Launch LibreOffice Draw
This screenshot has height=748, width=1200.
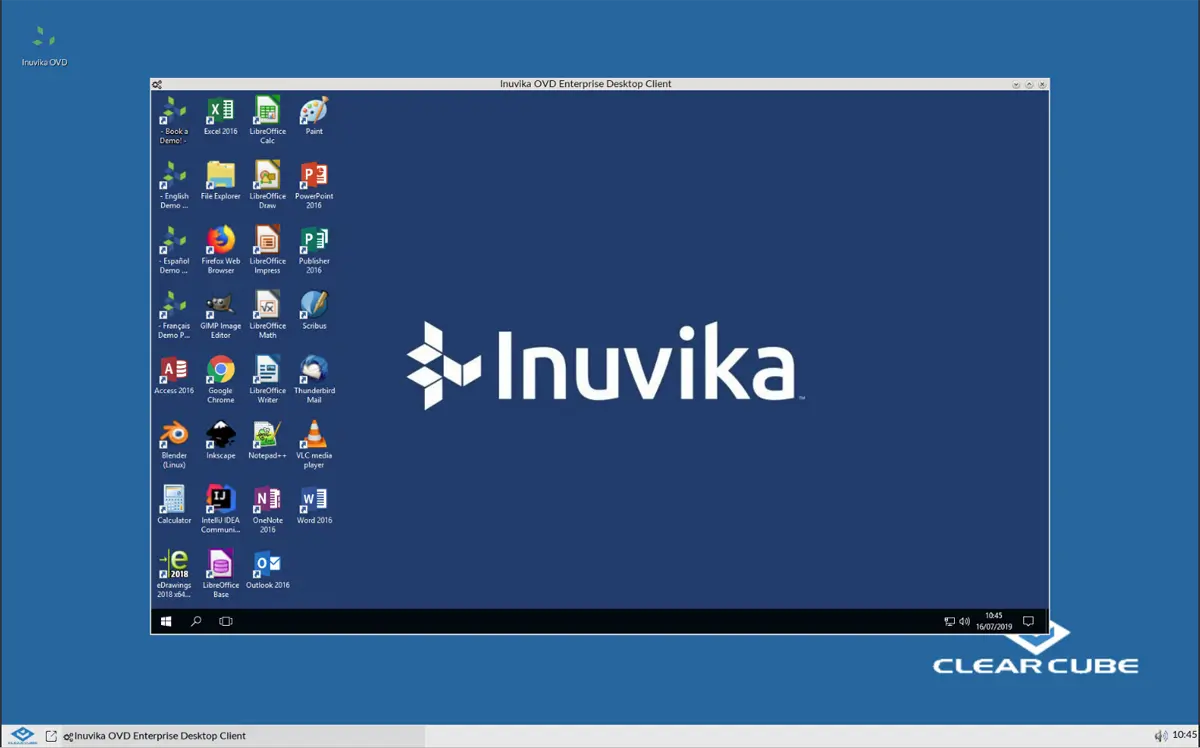tap(267, 185)
